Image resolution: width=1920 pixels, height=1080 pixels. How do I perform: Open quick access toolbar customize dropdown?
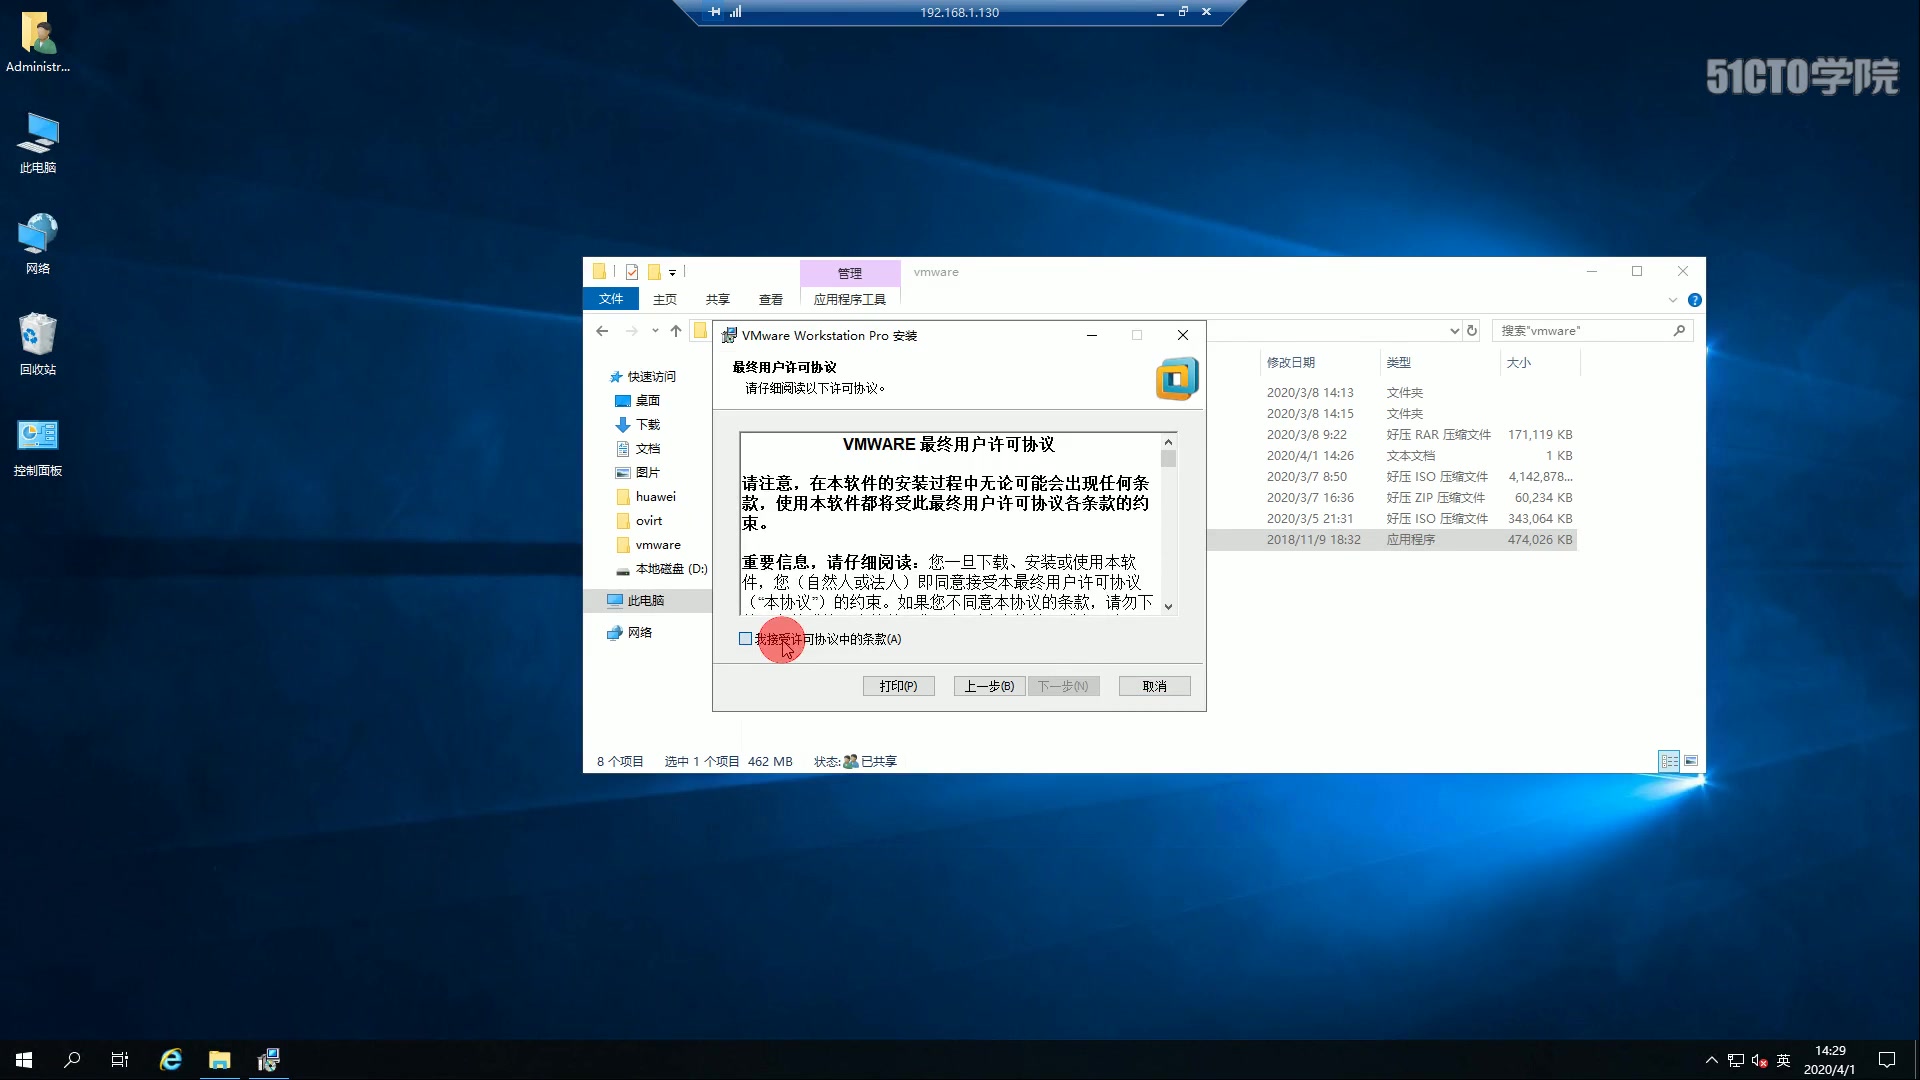(x=673, y=272)
